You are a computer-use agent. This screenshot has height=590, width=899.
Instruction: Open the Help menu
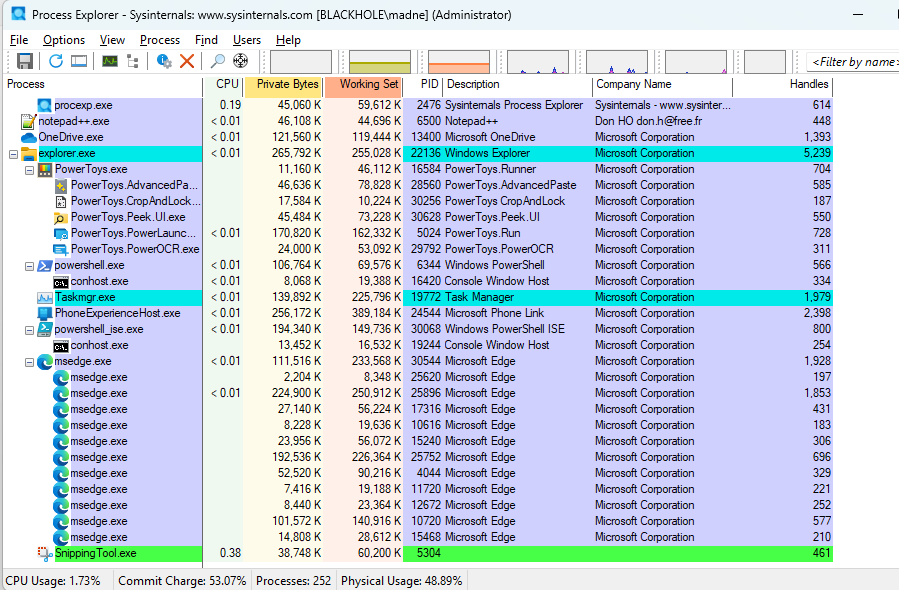point(288,40)
